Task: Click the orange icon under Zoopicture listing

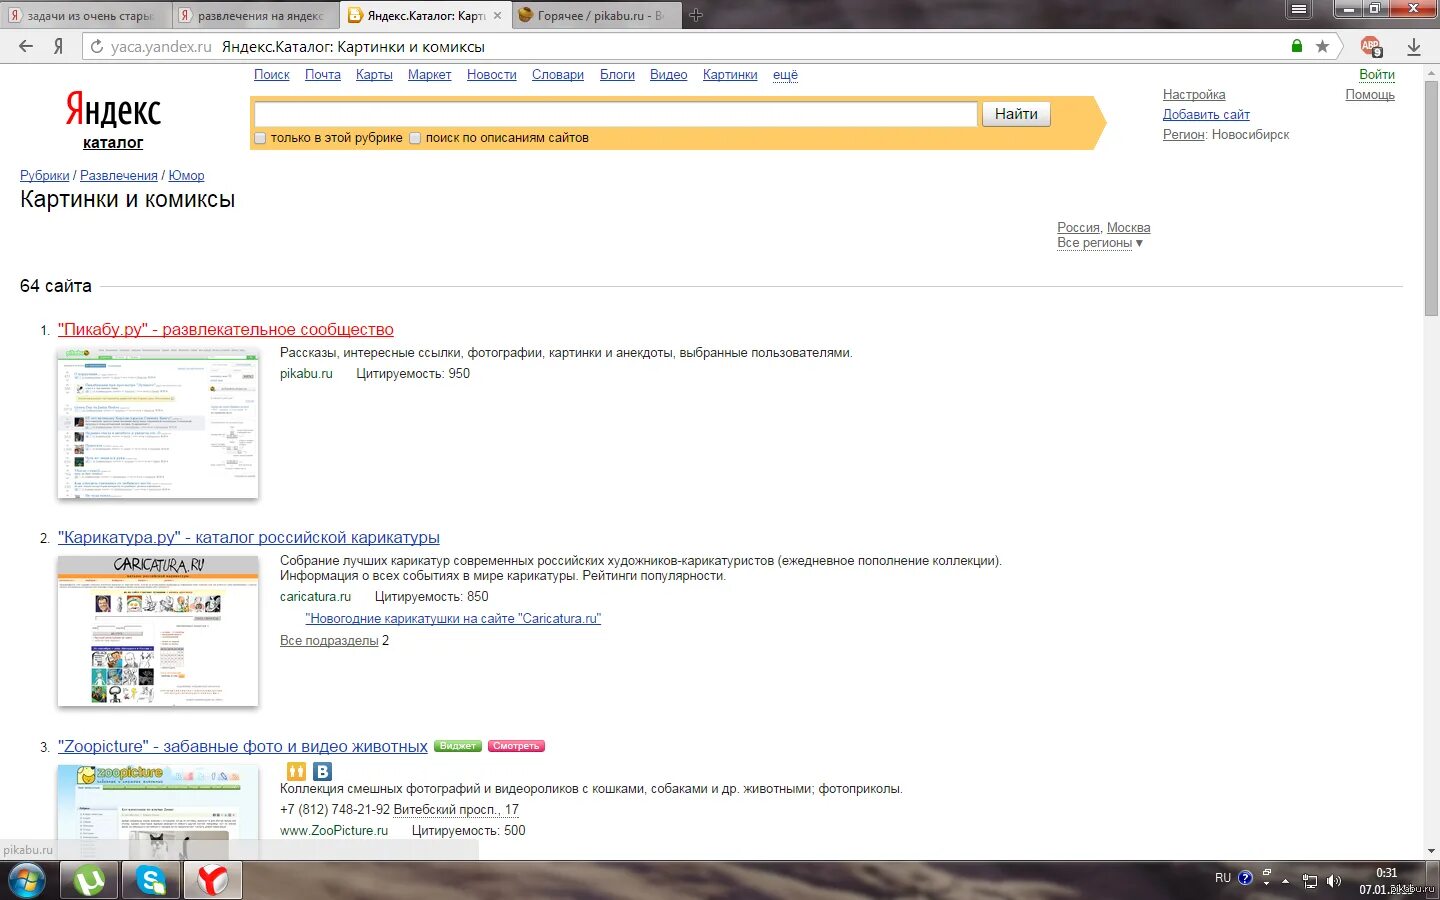Action: point(296,771)
